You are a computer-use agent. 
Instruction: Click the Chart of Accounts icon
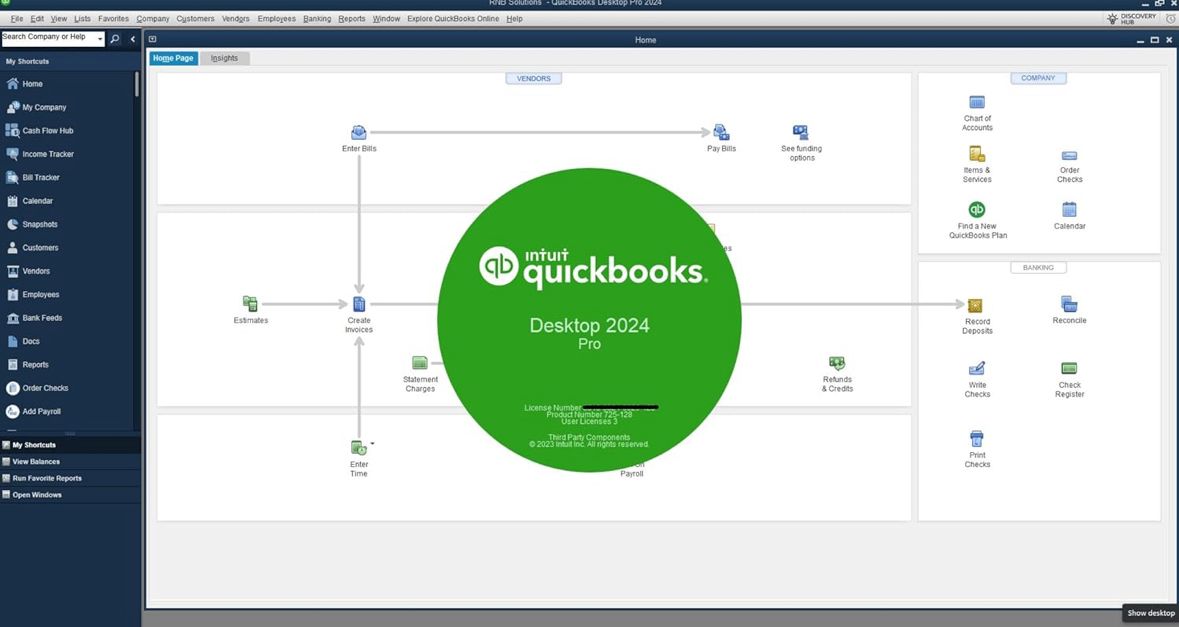click(977, 103)
